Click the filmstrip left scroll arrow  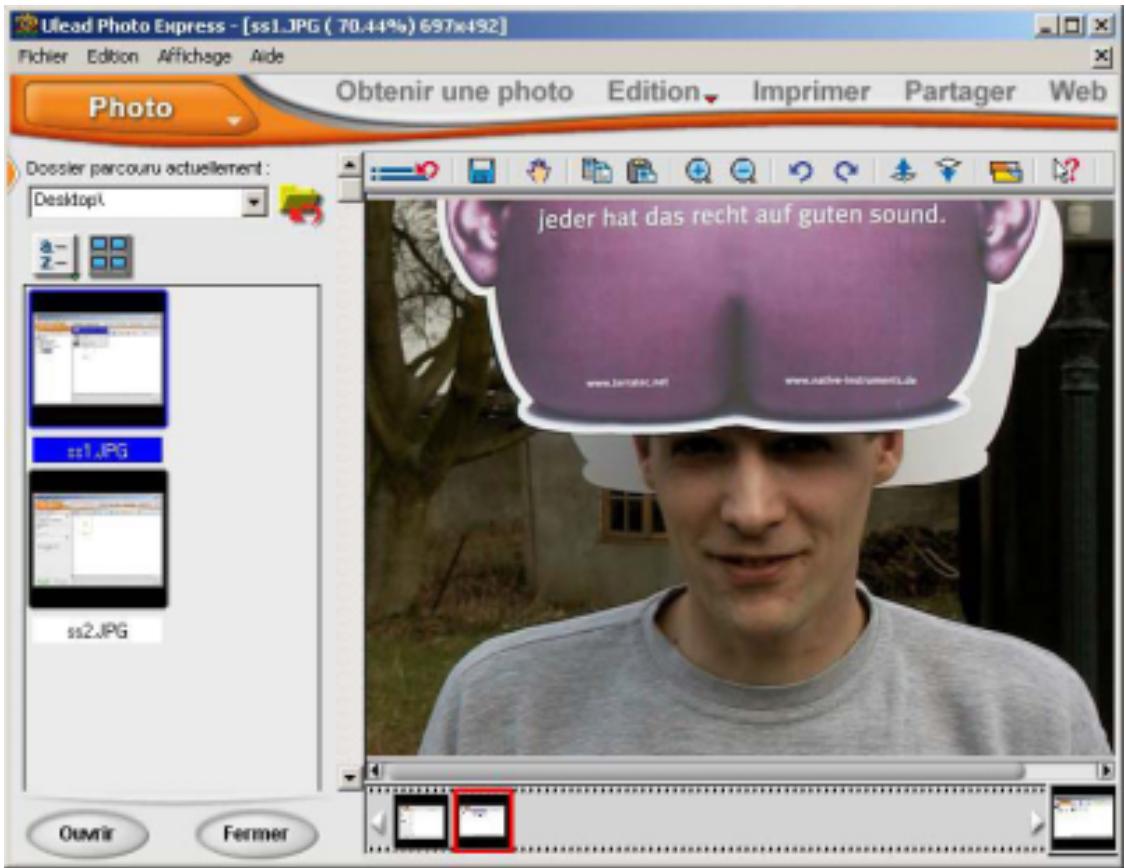point(380,822)
